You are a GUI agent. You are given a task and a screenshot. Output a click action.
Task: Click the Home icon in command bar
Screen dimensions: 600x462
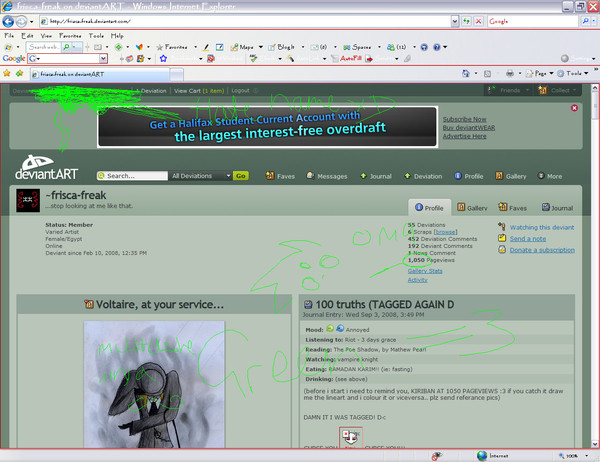(x=466, y=73)
